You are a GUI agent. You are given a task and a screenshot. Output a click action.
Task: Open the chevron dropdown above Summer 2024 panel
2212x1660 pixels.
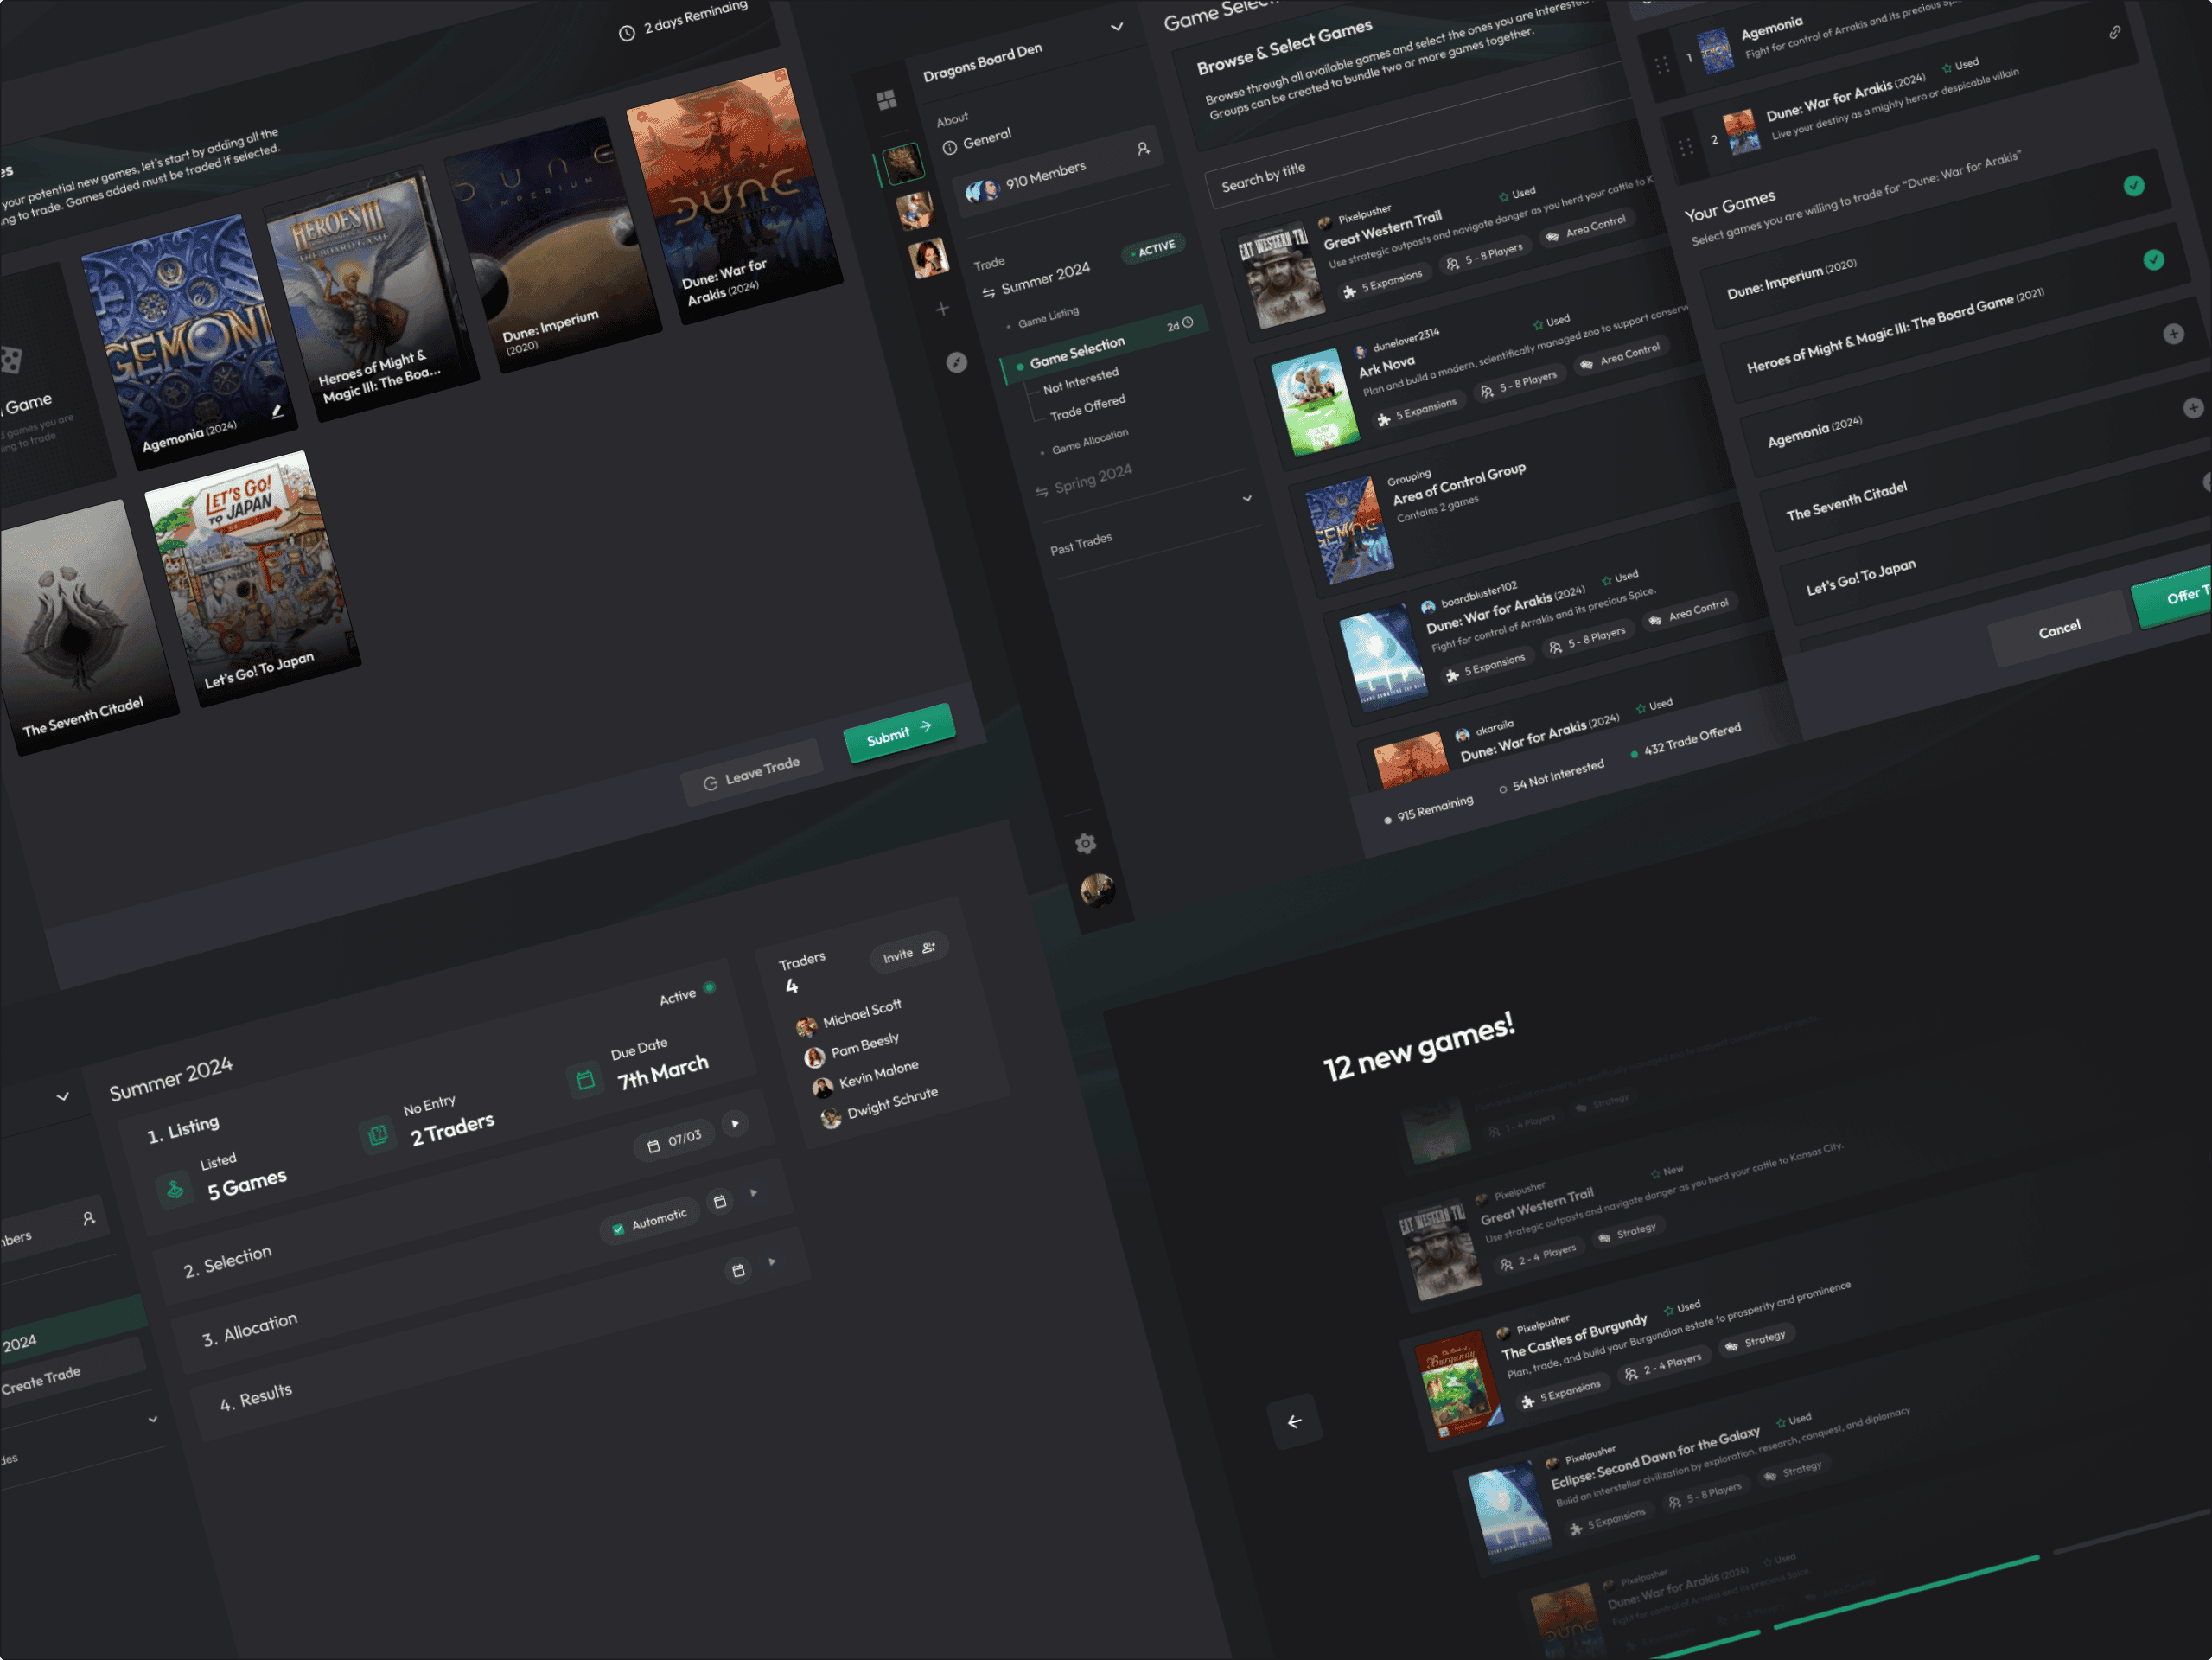pos(63,1097)
